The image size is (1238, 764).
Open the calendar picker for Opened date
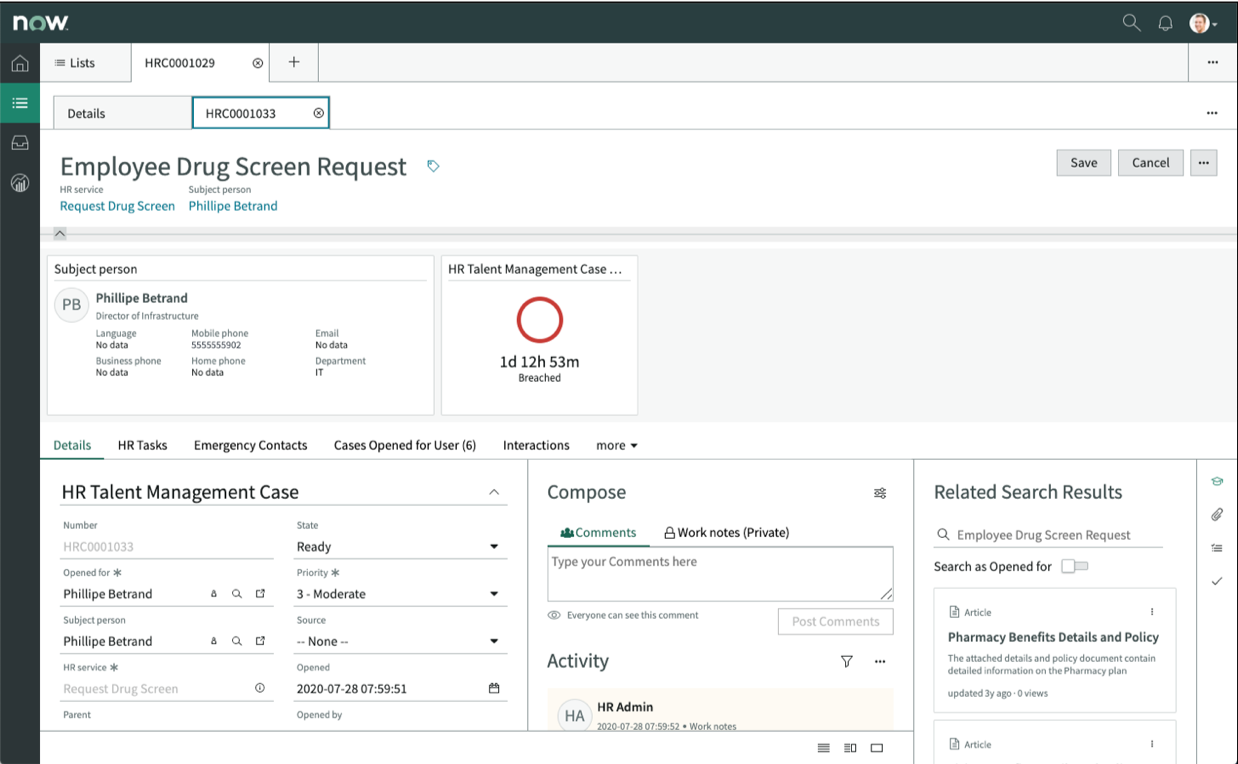pyautogui.click(x=494, y=688)
